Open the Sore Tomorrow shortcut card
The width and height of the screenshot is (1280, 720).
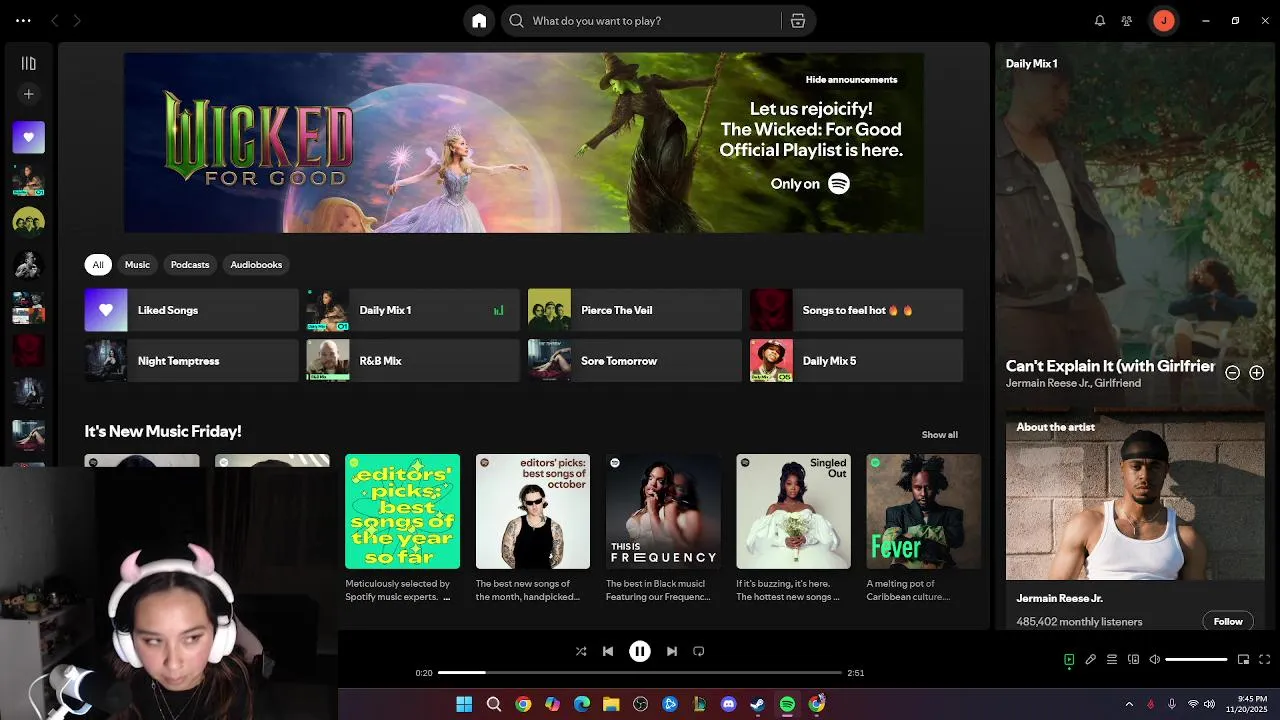635,361
